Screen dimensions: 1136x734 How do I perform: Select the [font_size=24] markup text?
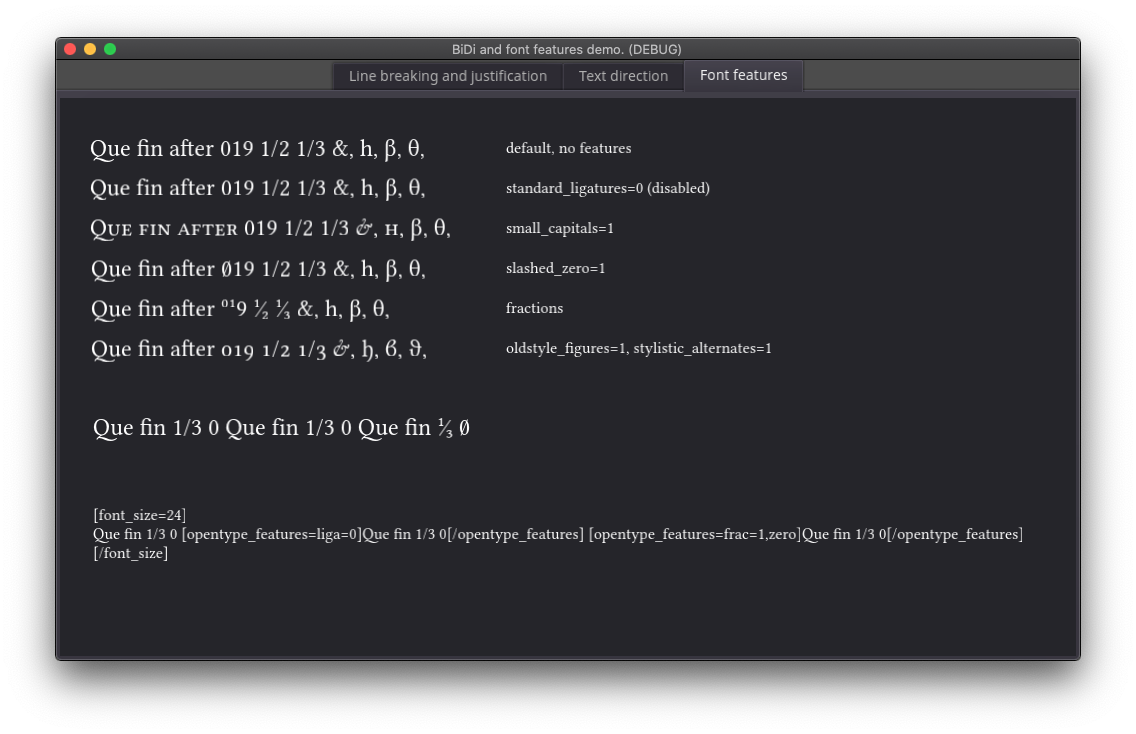click(x=138, y=515)
